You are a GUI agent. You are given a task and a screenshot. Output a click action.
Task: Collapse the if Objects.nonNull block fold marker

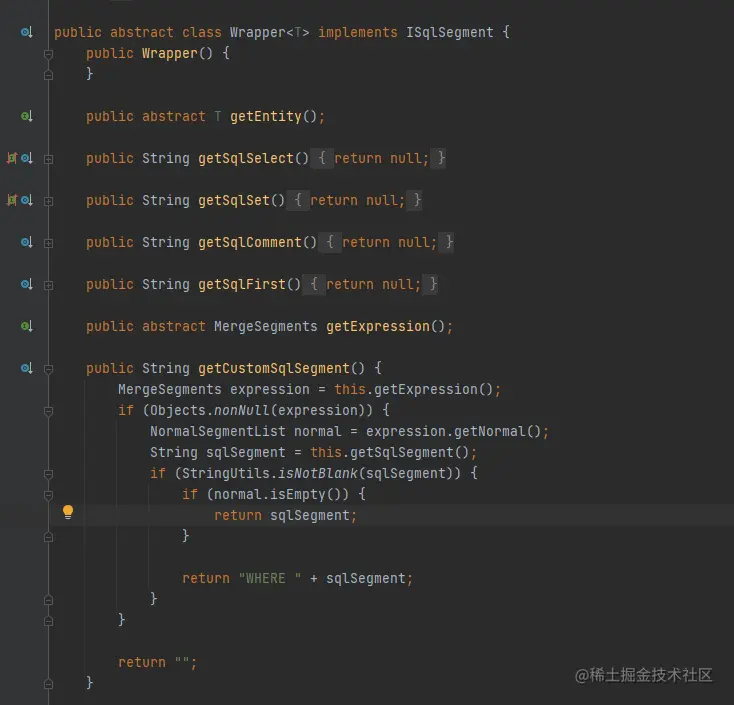tap(48, 411)
